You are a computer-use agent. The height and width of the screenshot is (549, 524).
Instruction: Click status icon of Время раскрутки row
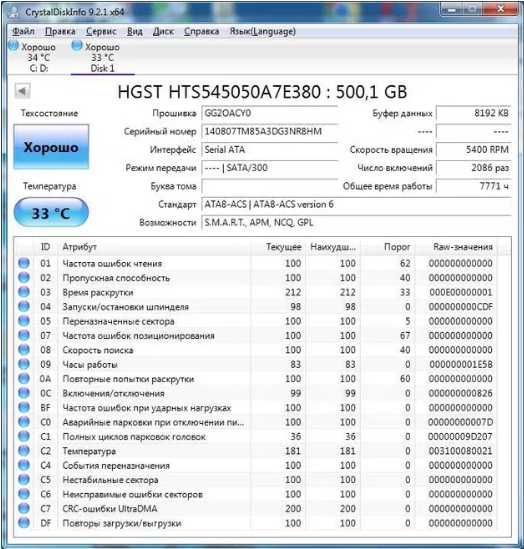click(24, 292)
